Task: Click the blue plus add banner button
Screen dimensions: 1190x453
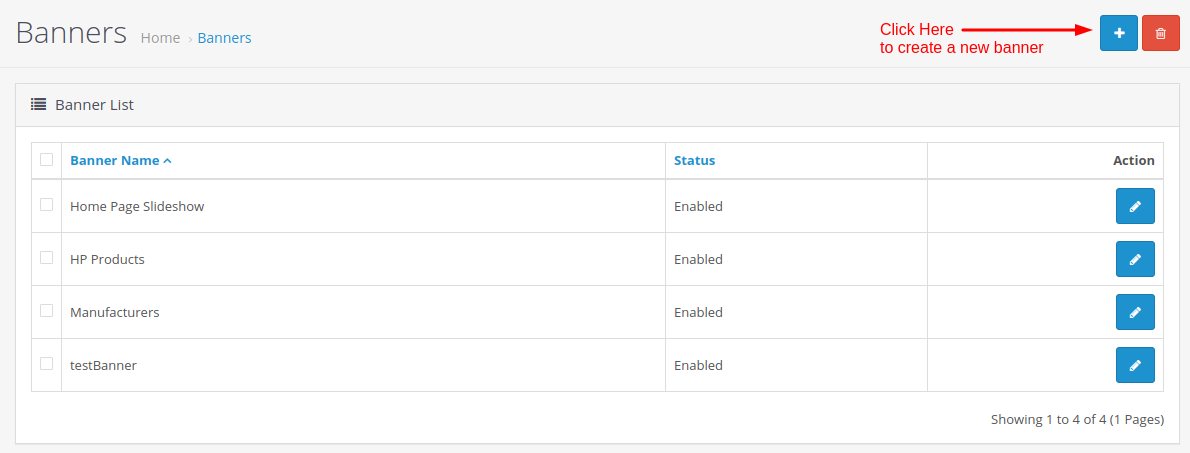Action: [1119, 33]
